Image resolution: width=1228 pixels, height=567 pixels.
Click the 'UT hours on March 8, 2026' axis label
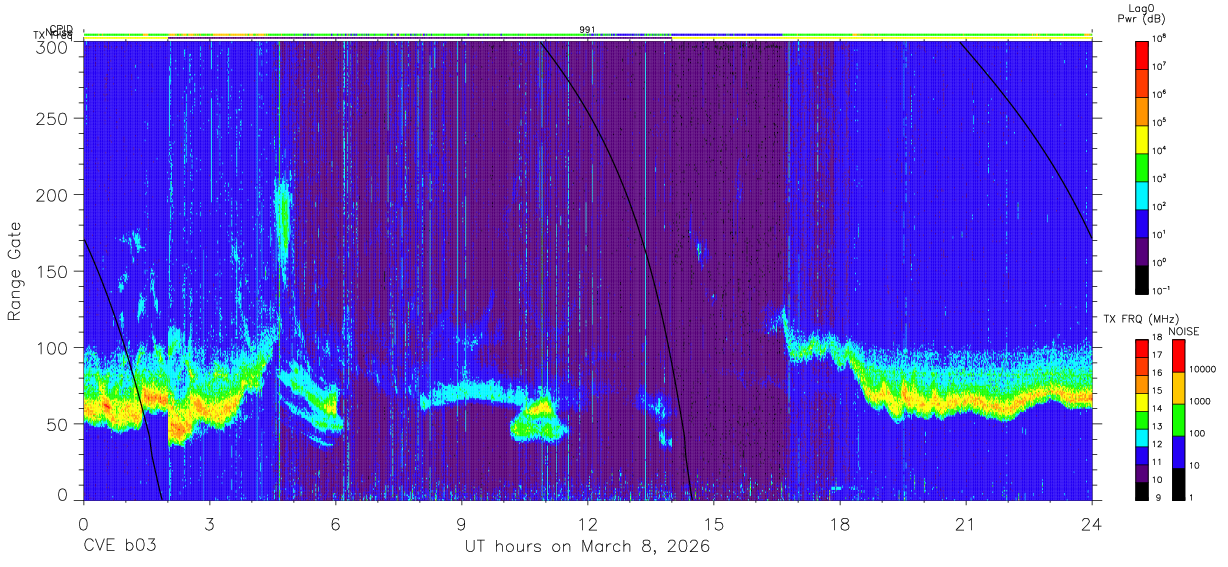click(x=587, y=547)
